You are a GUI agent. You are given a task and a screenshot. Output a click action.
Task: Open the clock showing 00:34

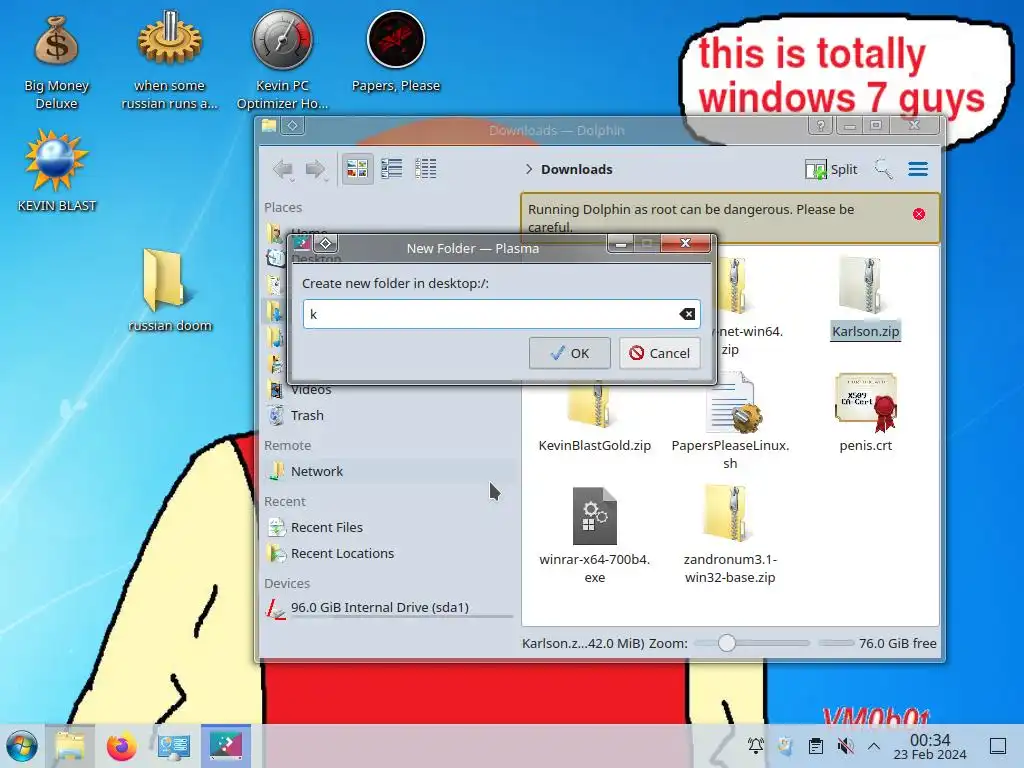pyautogui.click(x=930, y=746)
